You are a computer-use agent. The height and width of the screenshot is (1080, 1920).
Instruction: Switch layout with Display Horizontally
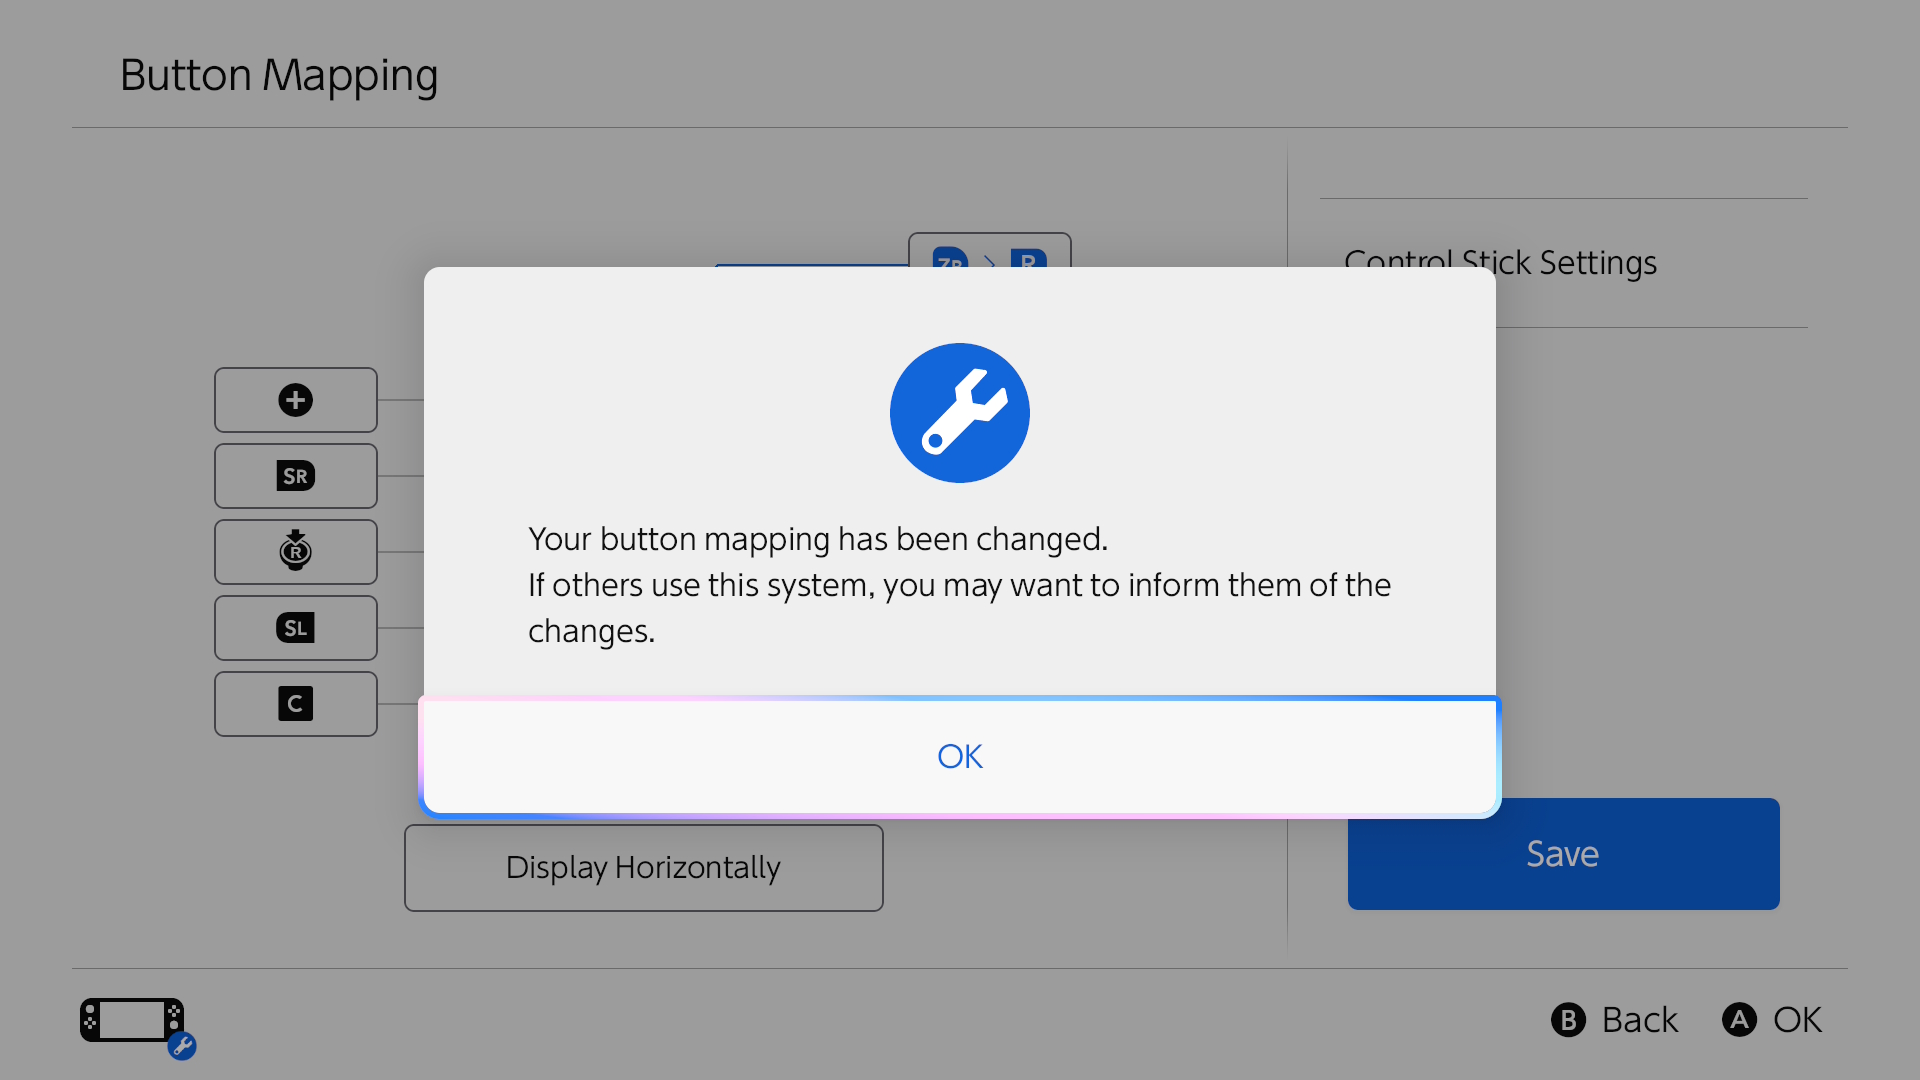tap(644, 868)
